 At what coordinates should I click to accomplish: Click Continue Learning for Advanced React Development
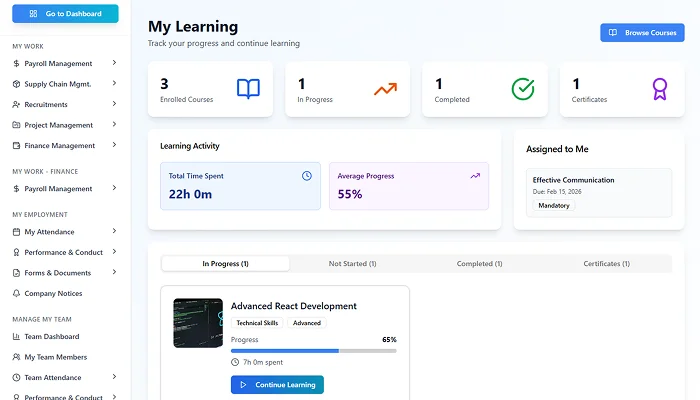click(277, 385)
